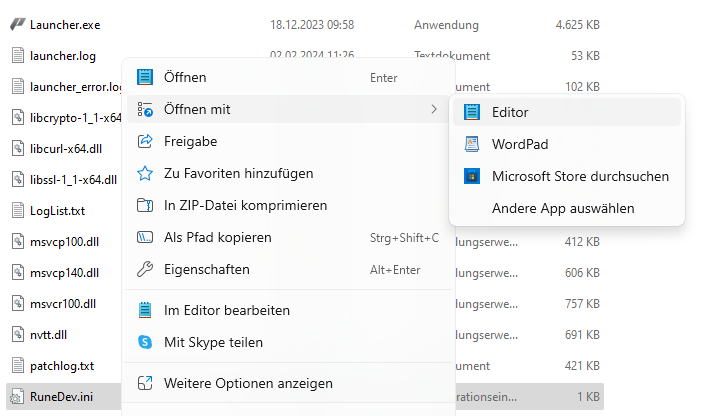712x416 pixels.
Task: Choose Mit Skype teilen
Action: 213,342
